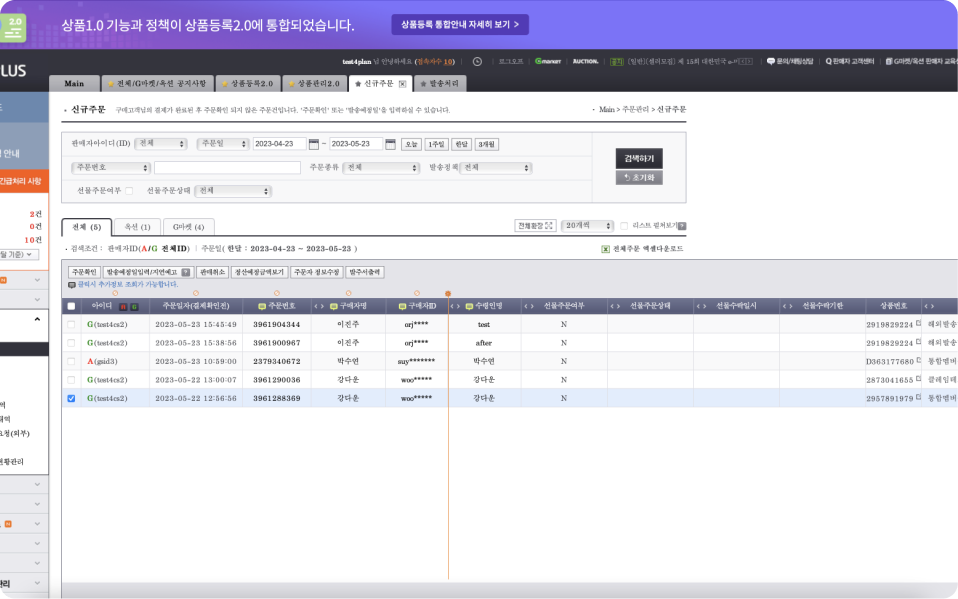Close the 신규주문 tab with its X icon
The height and width of the screenshot is (599, 958).
tap(402, 84)
